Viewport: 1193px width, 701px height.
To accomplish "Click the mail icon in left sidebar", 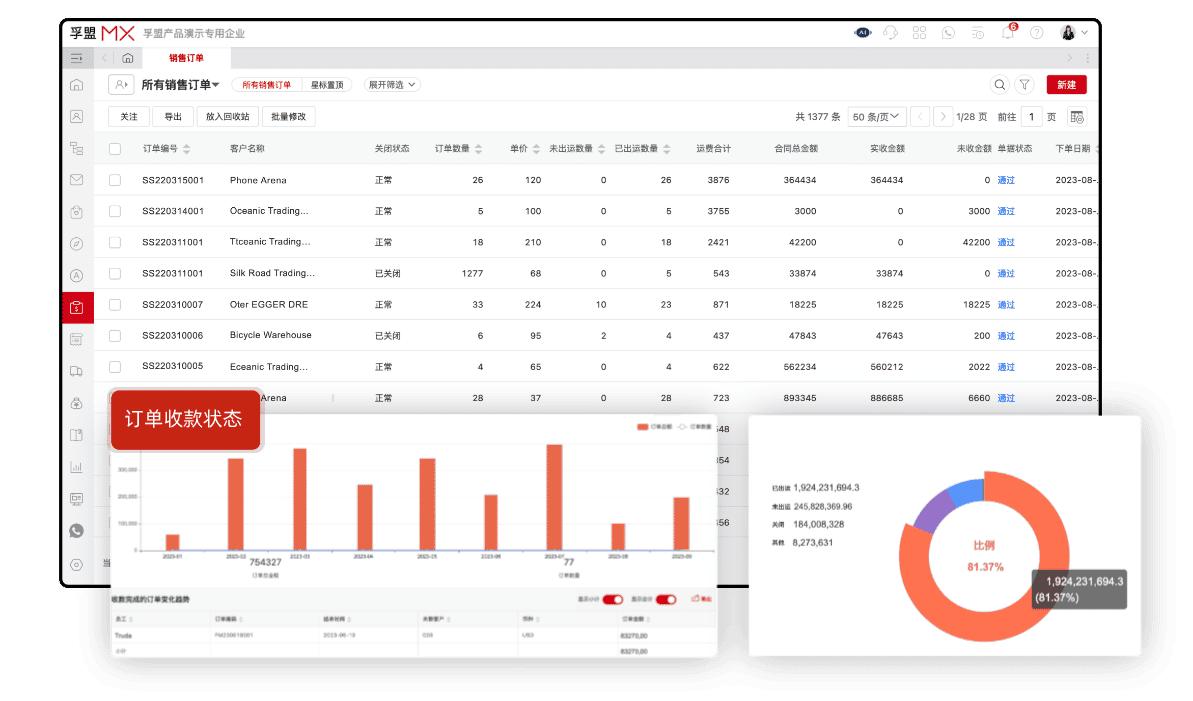I will point(77,180).
